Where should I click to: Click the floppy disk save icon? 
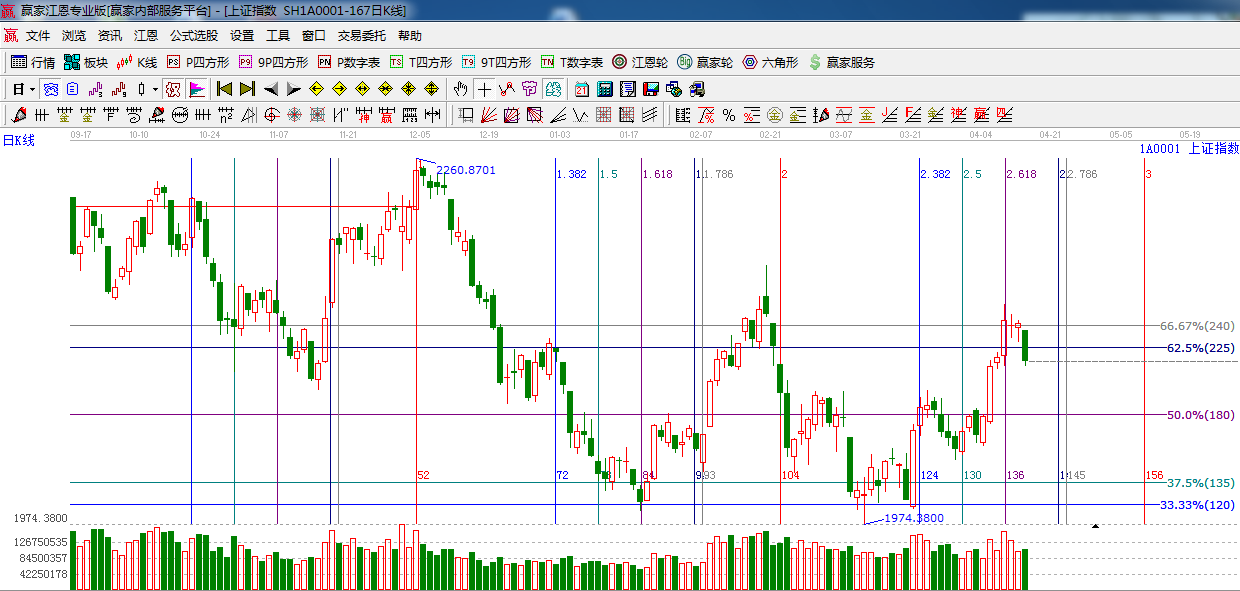pyautogui.click(x=651, y=89)
